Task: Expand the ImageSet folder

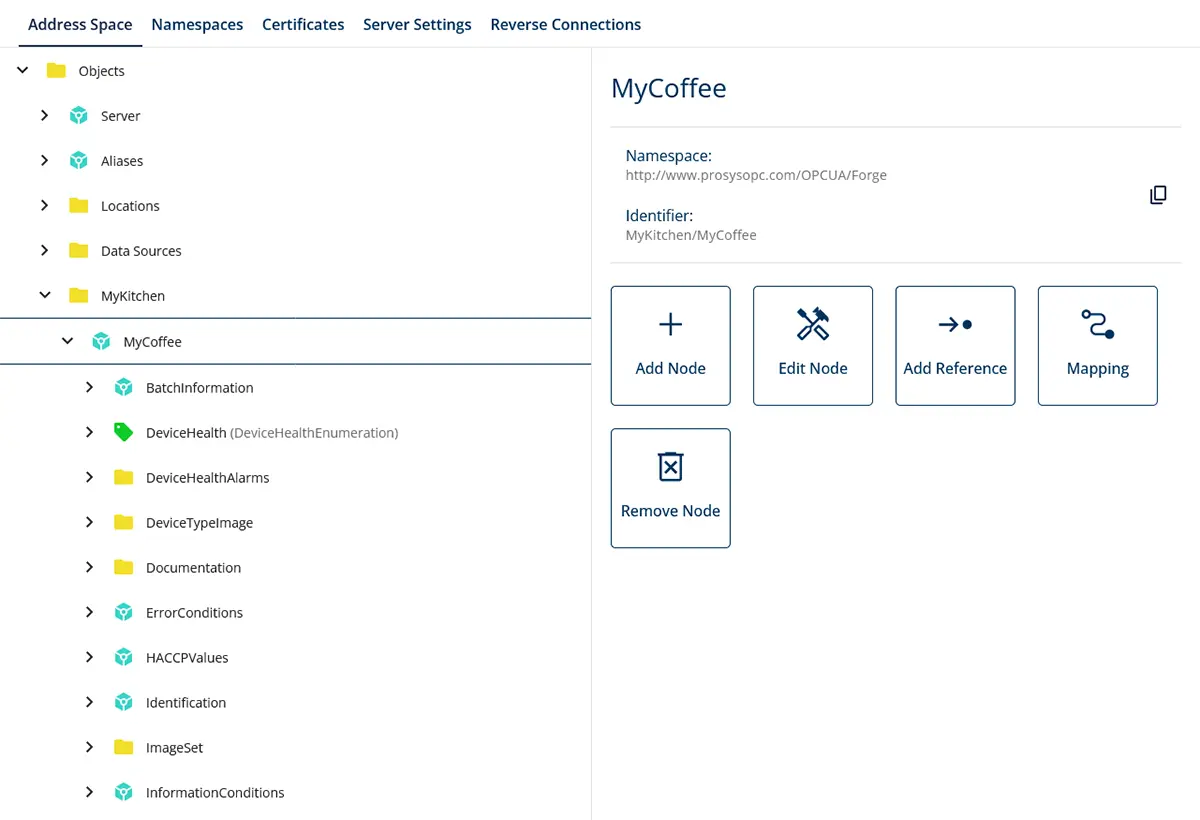Action: [89, 748]
